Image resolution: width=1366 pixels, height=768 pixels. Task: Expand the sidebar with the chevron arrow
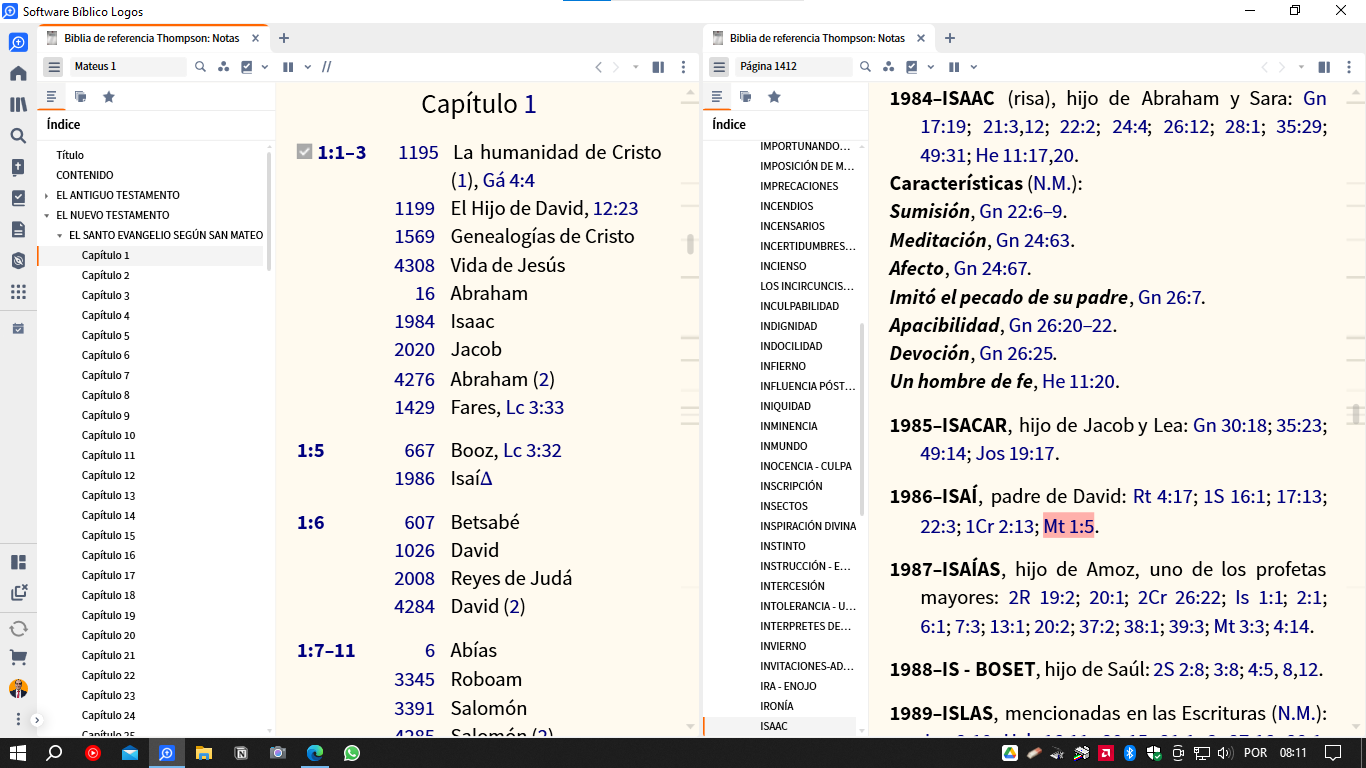tap(37, 720)
